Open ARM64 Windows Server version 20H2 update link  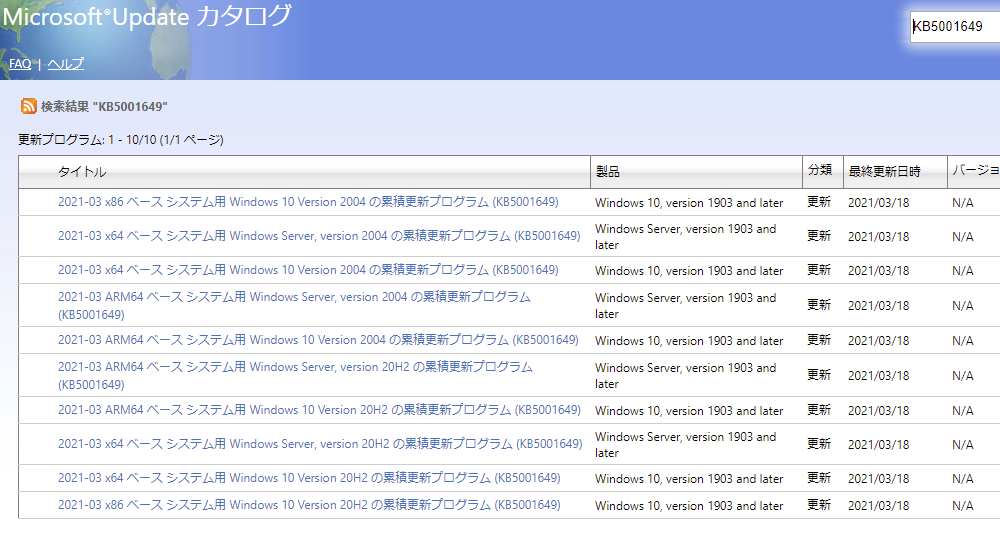pyautogui.click(x=295, y=376)
